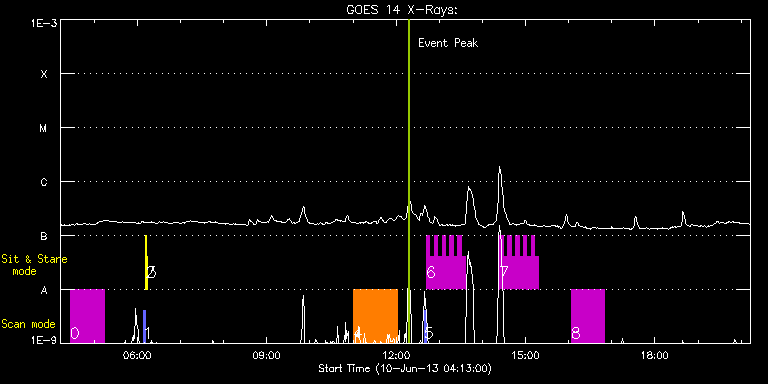
Task: Click the 1E-3 axis label
Action: pyautogui.click(x=44, y=24)
